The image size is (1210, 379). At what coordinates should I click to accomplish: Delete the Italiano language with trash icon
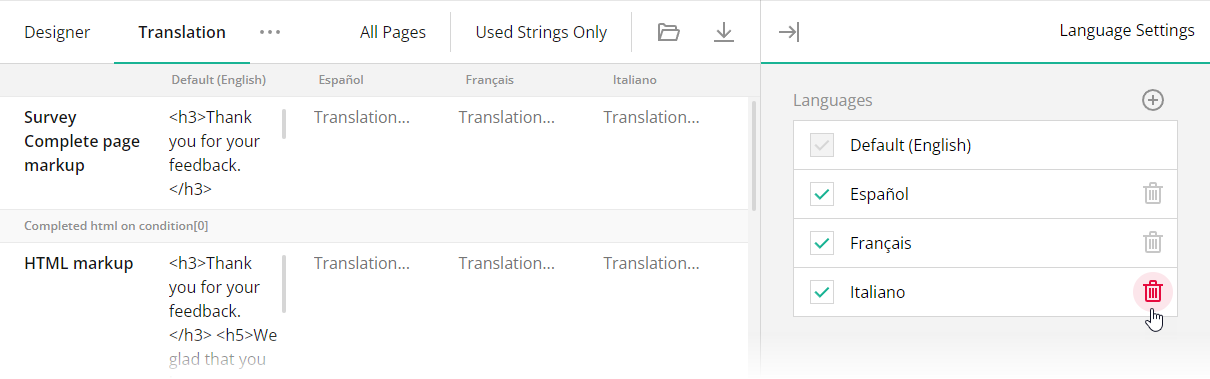pyautogui.click(x=1153, y=292)
